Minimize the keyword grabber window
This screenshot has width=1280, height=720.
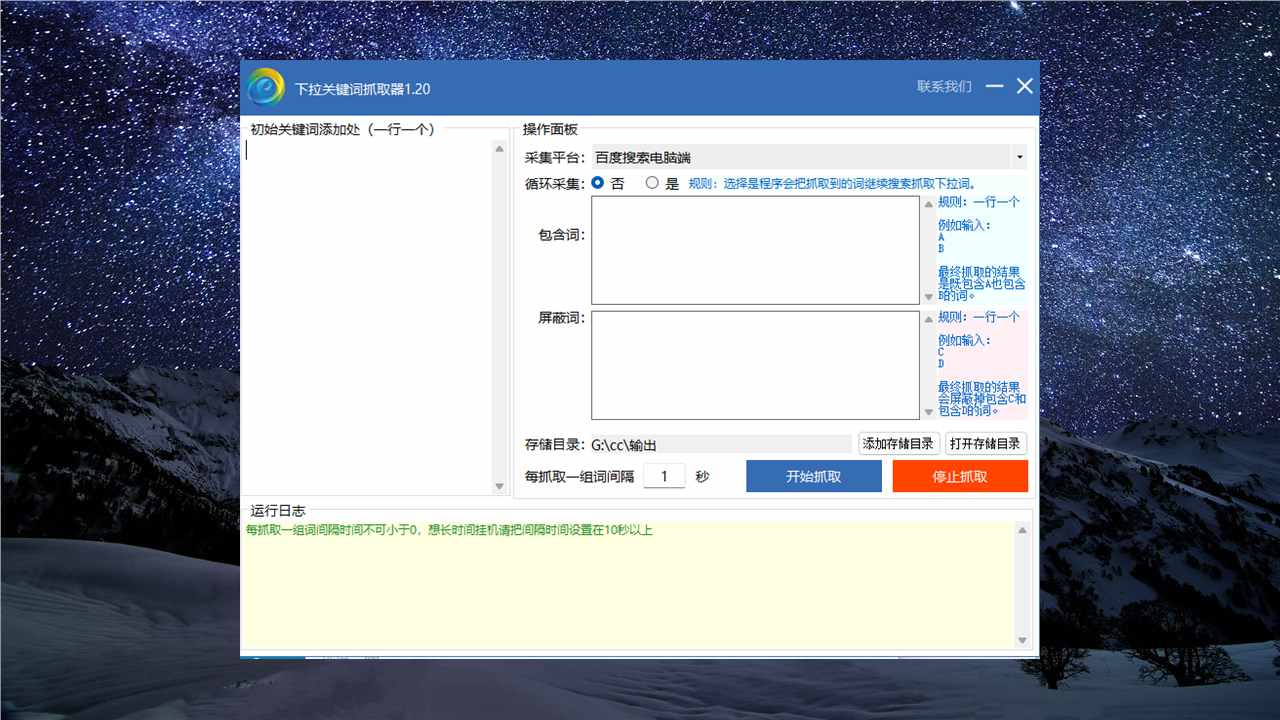[994, 86]
